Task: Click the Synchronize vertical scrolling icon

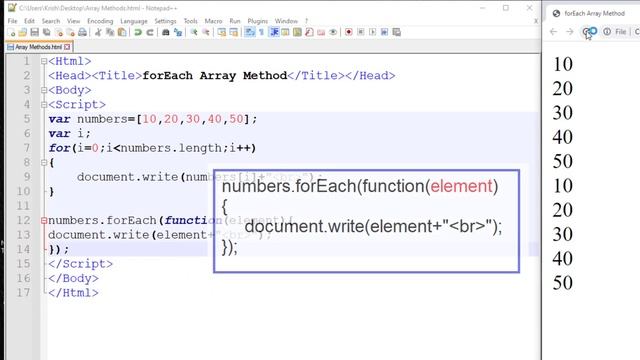Action: pos(222,32)
